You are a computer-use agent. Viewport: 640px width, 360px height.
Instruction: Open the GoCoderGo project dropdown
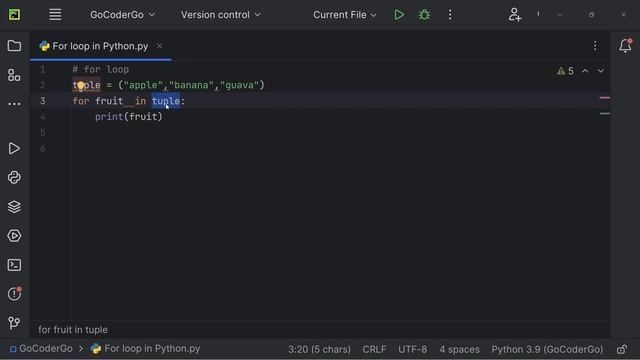[122, 15]
